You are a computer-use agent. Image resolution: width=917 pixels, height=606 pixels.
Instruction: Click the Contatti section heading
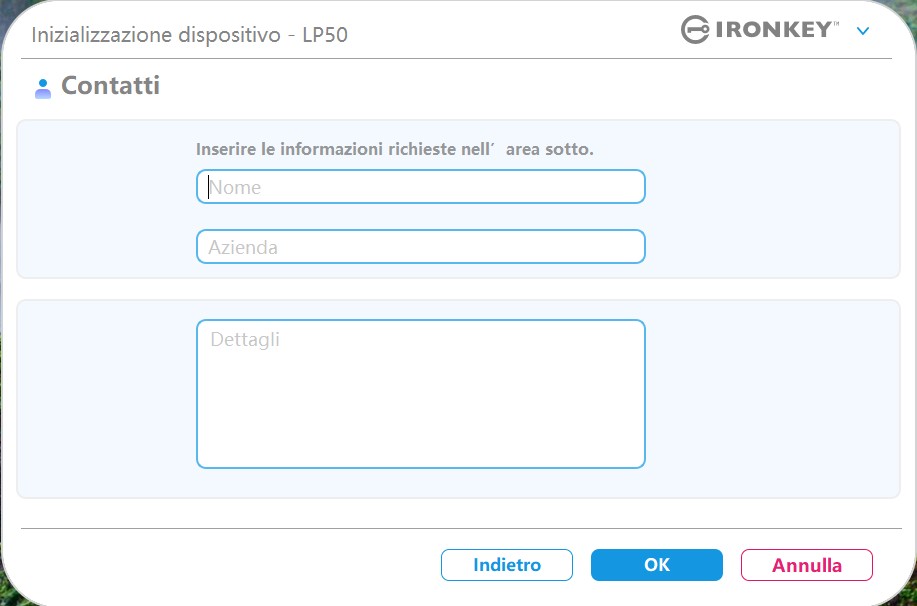tap(111, 85)
